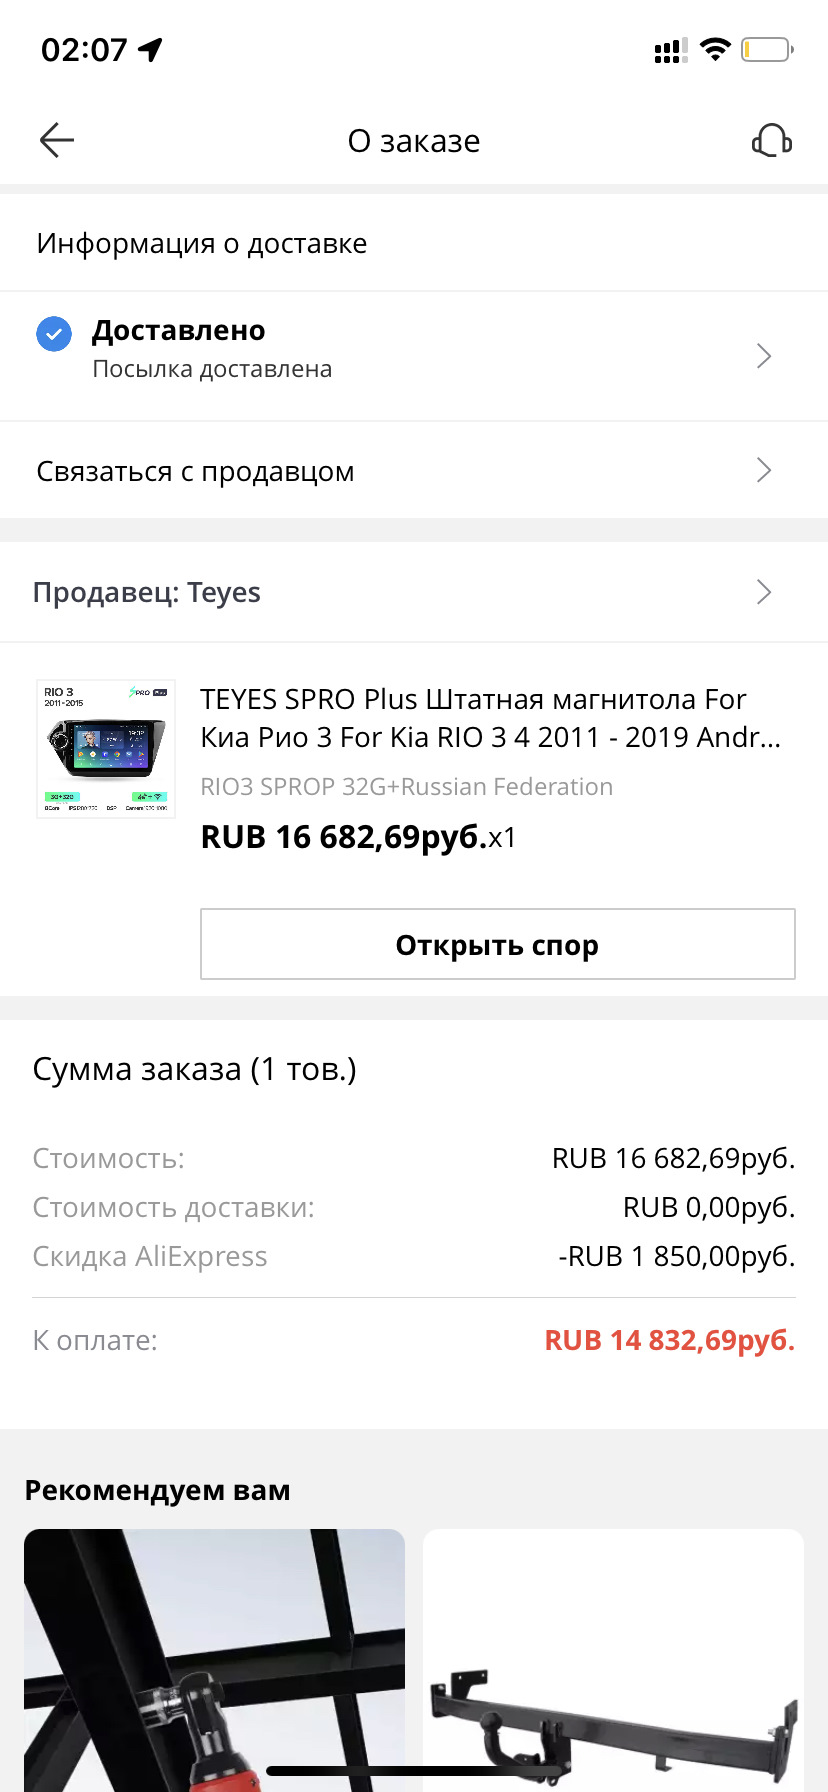The image size is (828, 1792).
Task: Tap the Wi-Fi status icon
Action: coord(715,49)
